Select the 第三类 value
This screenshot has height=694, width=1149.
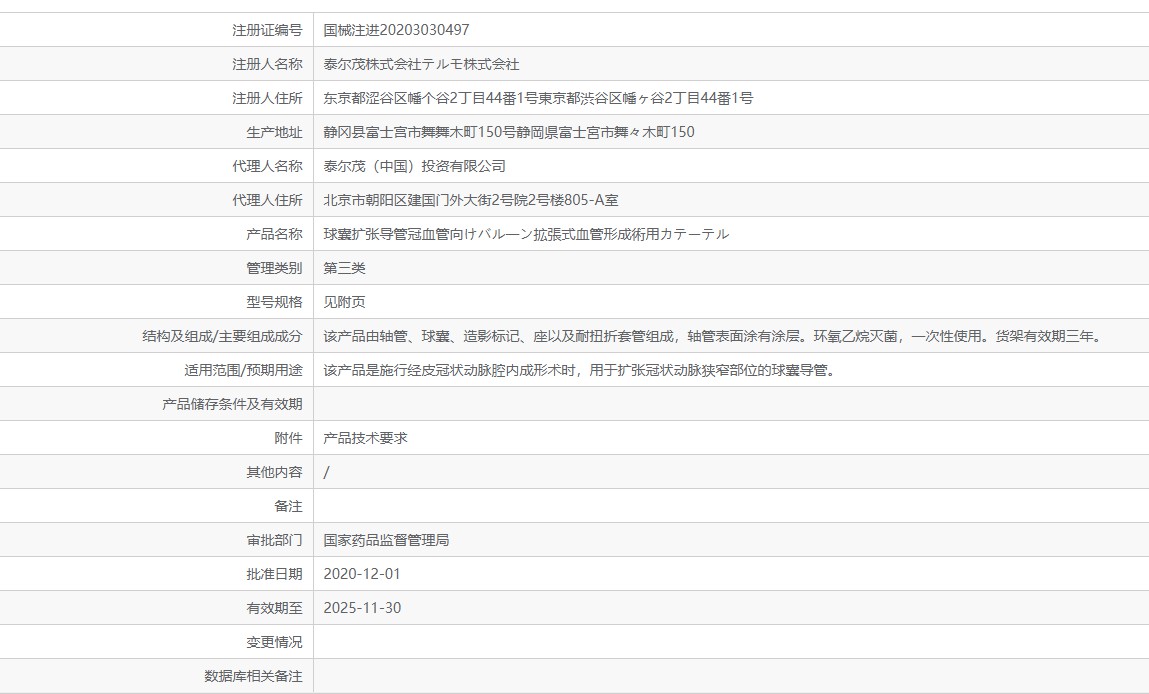[x=344, y=268]
